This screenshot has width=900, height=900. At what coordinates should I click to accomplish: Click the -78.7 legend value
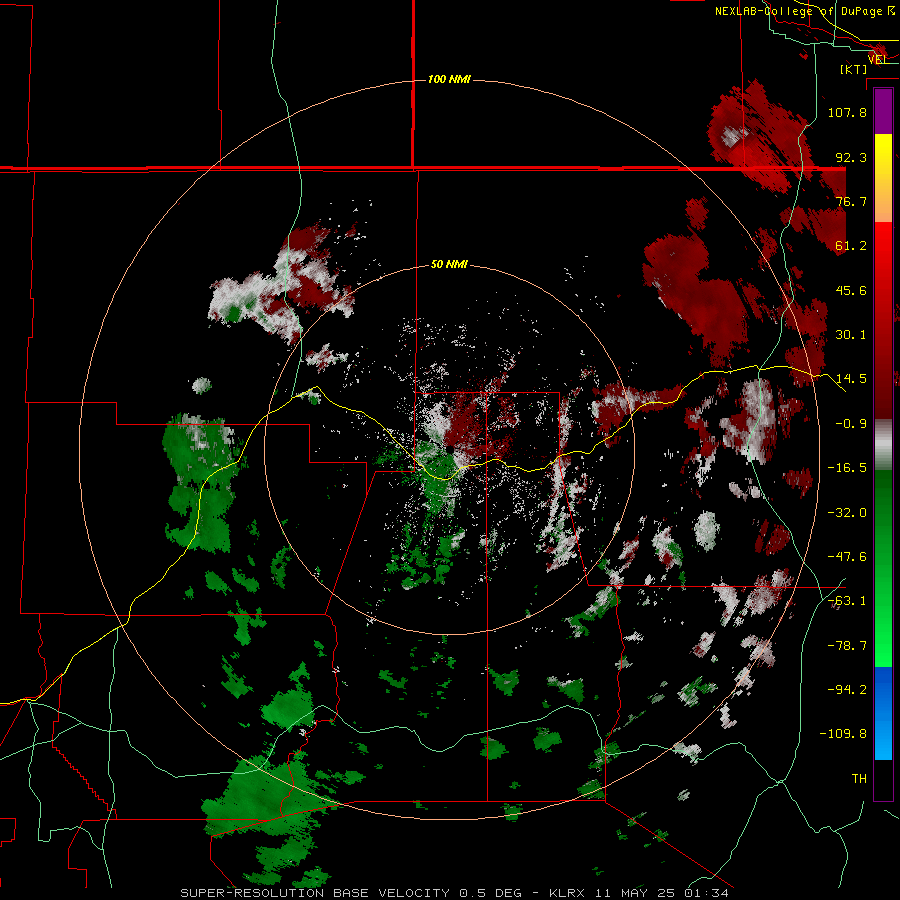pyautogui.click(x=847, y=646)
